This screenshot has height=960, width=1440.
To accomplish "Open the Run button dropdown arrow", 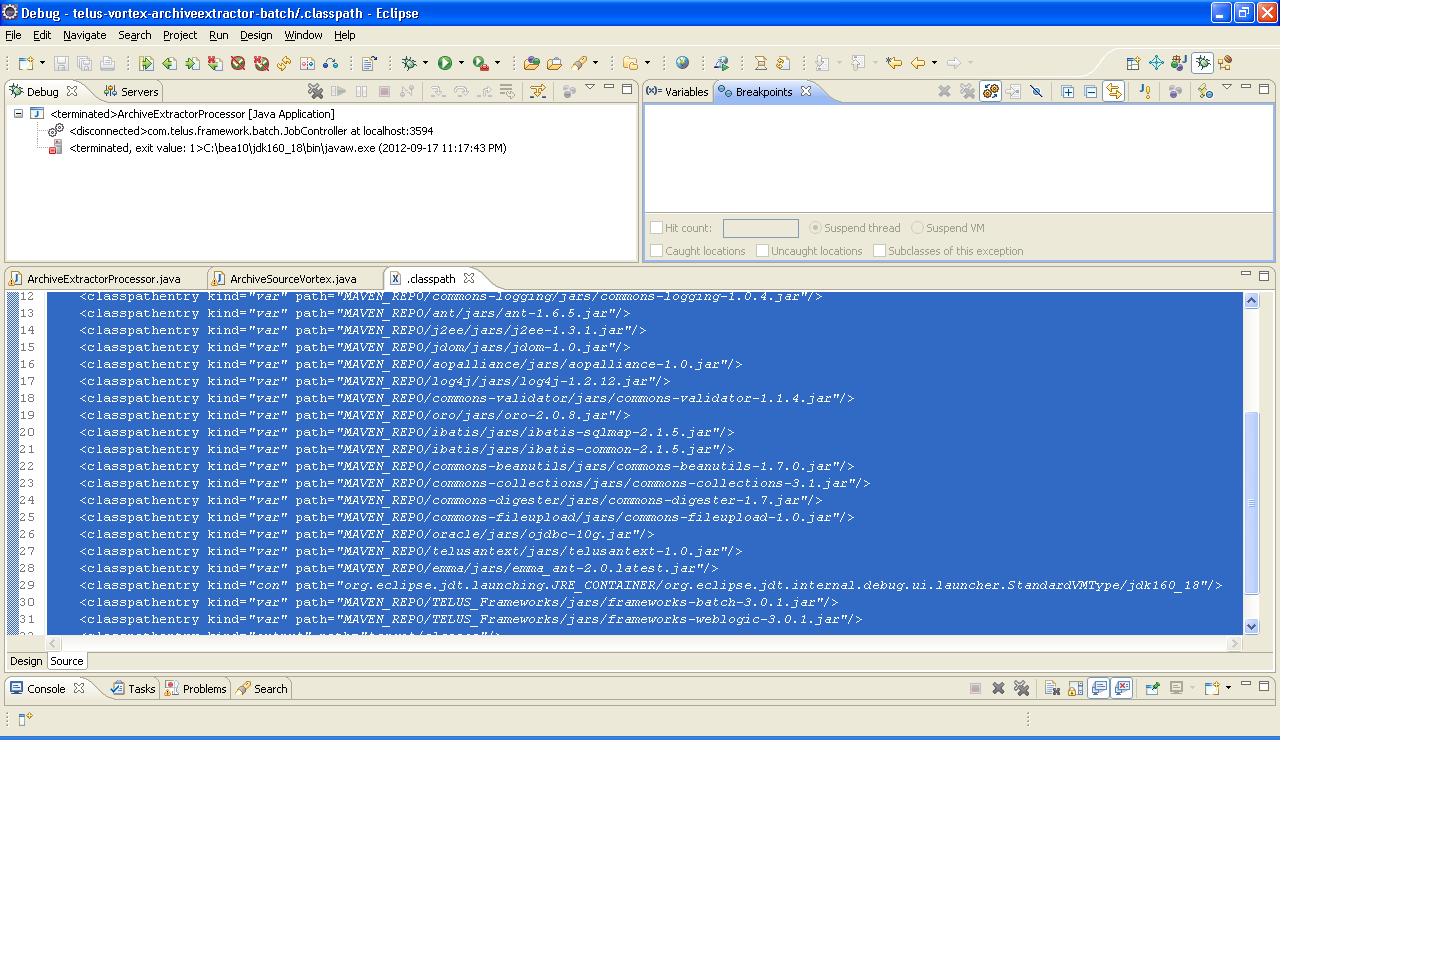I will pyautogui.click(x=461, y=63).
